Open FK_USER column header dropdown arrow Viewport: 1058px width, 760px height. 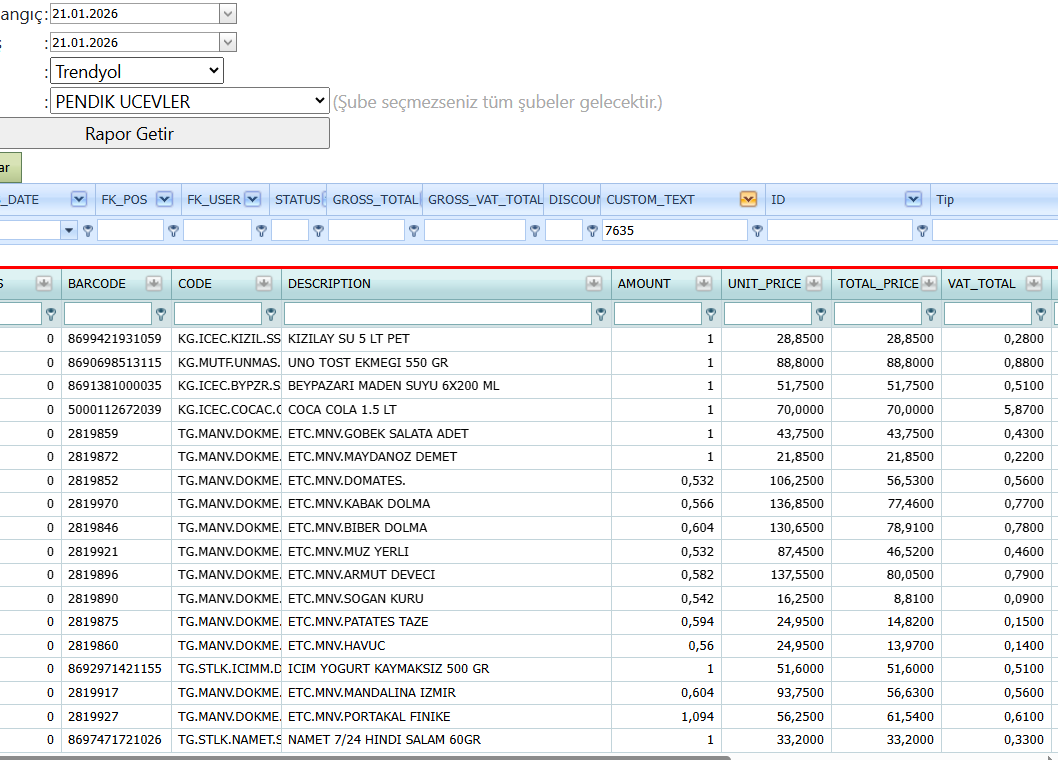pyautogui.click(x=252, y=199)
